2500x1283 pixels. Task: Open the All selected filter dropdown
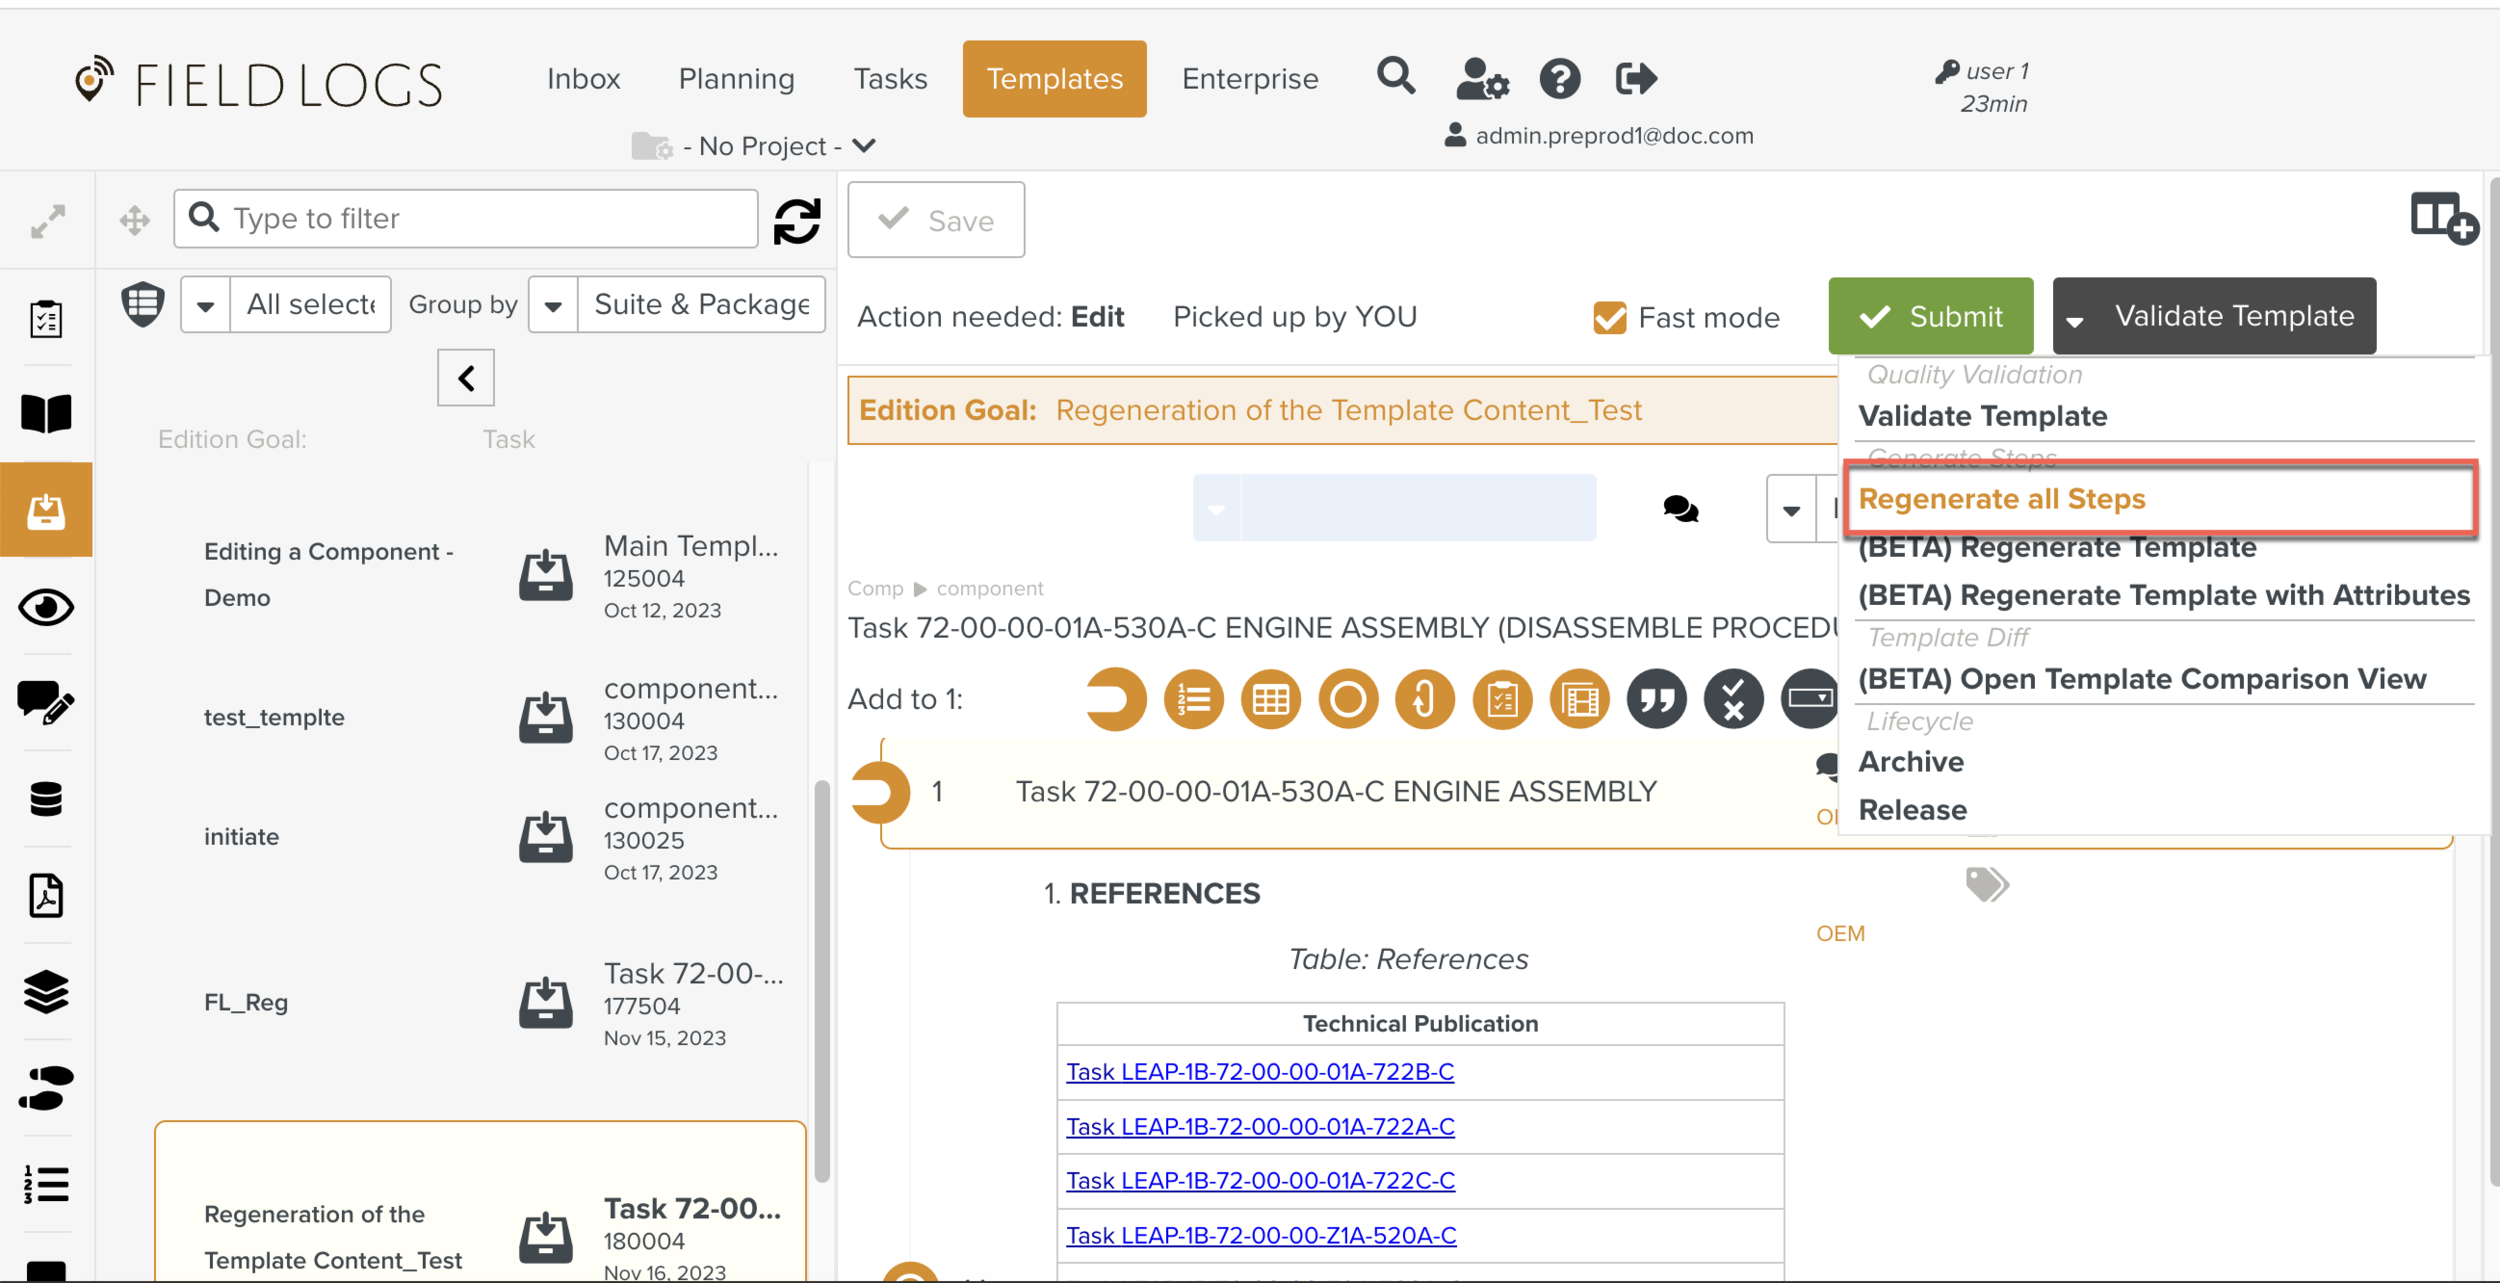pos(206,305)
